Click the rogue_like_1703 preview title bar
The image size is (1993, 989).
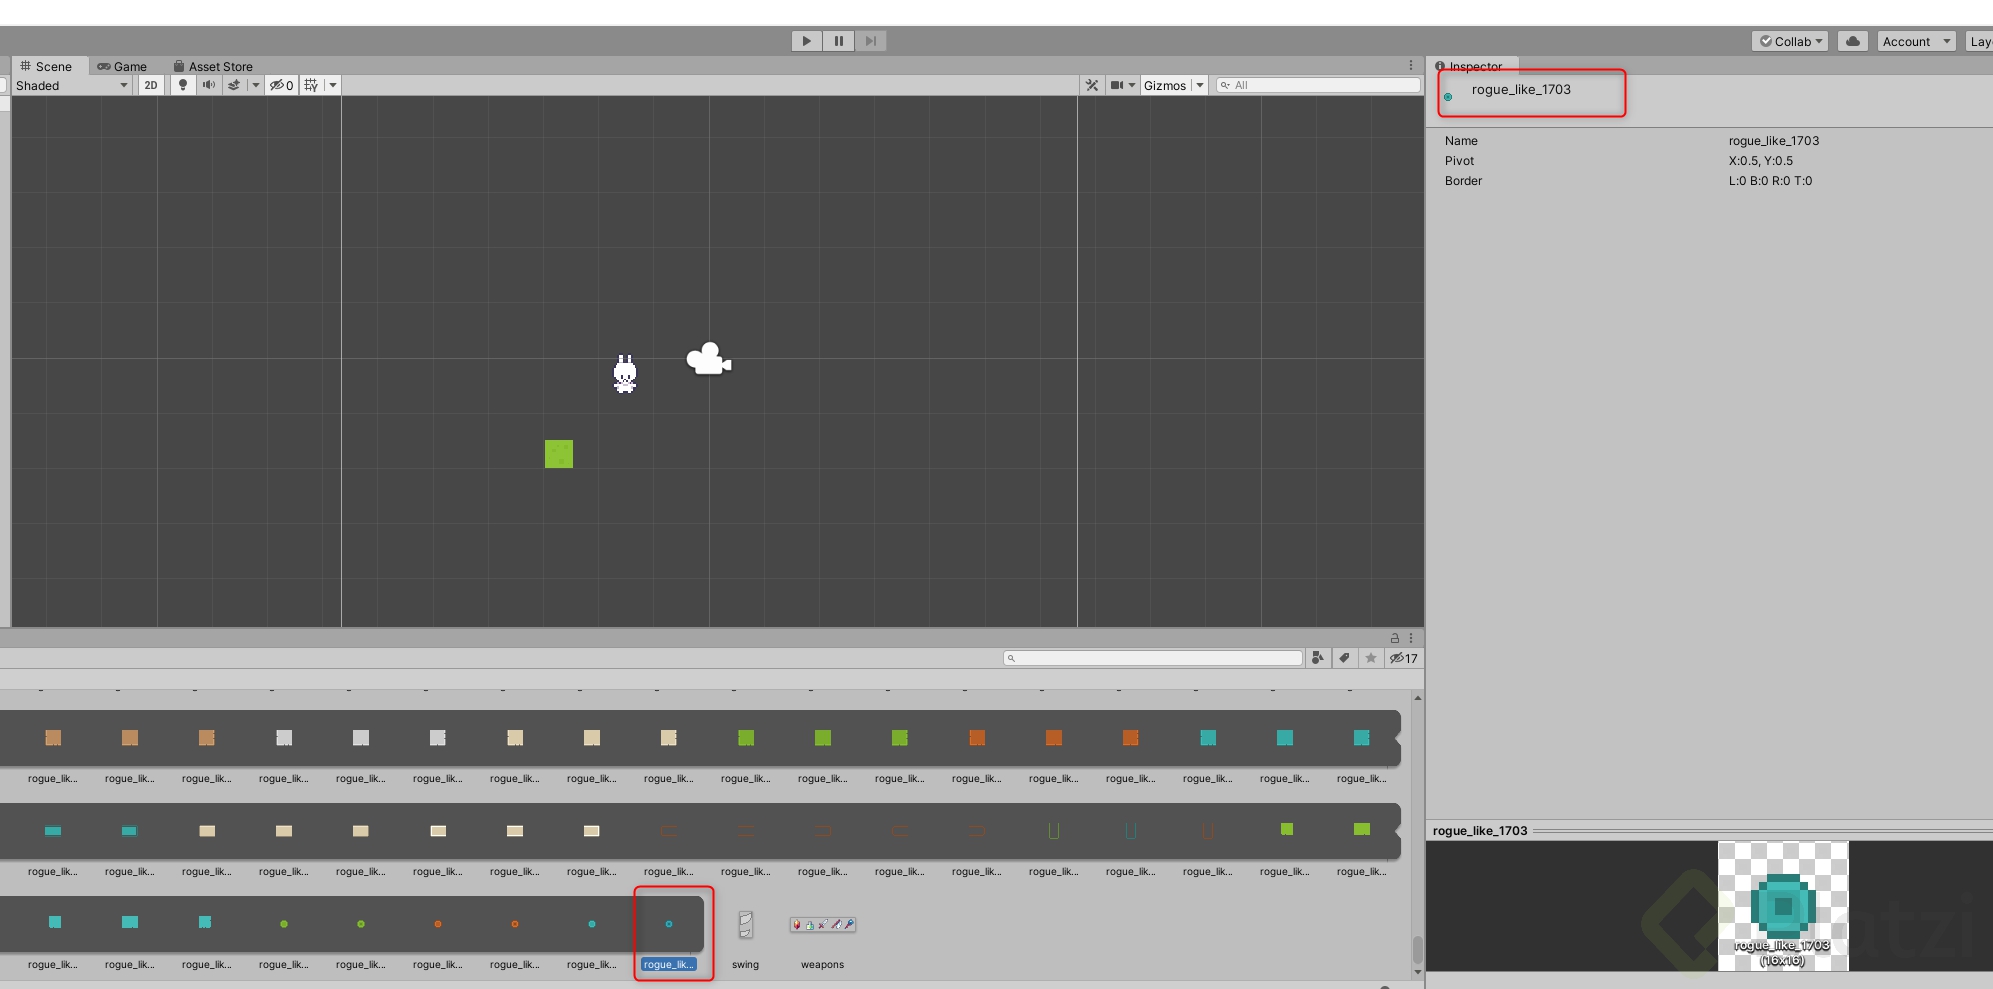[x=1709, y=831]
